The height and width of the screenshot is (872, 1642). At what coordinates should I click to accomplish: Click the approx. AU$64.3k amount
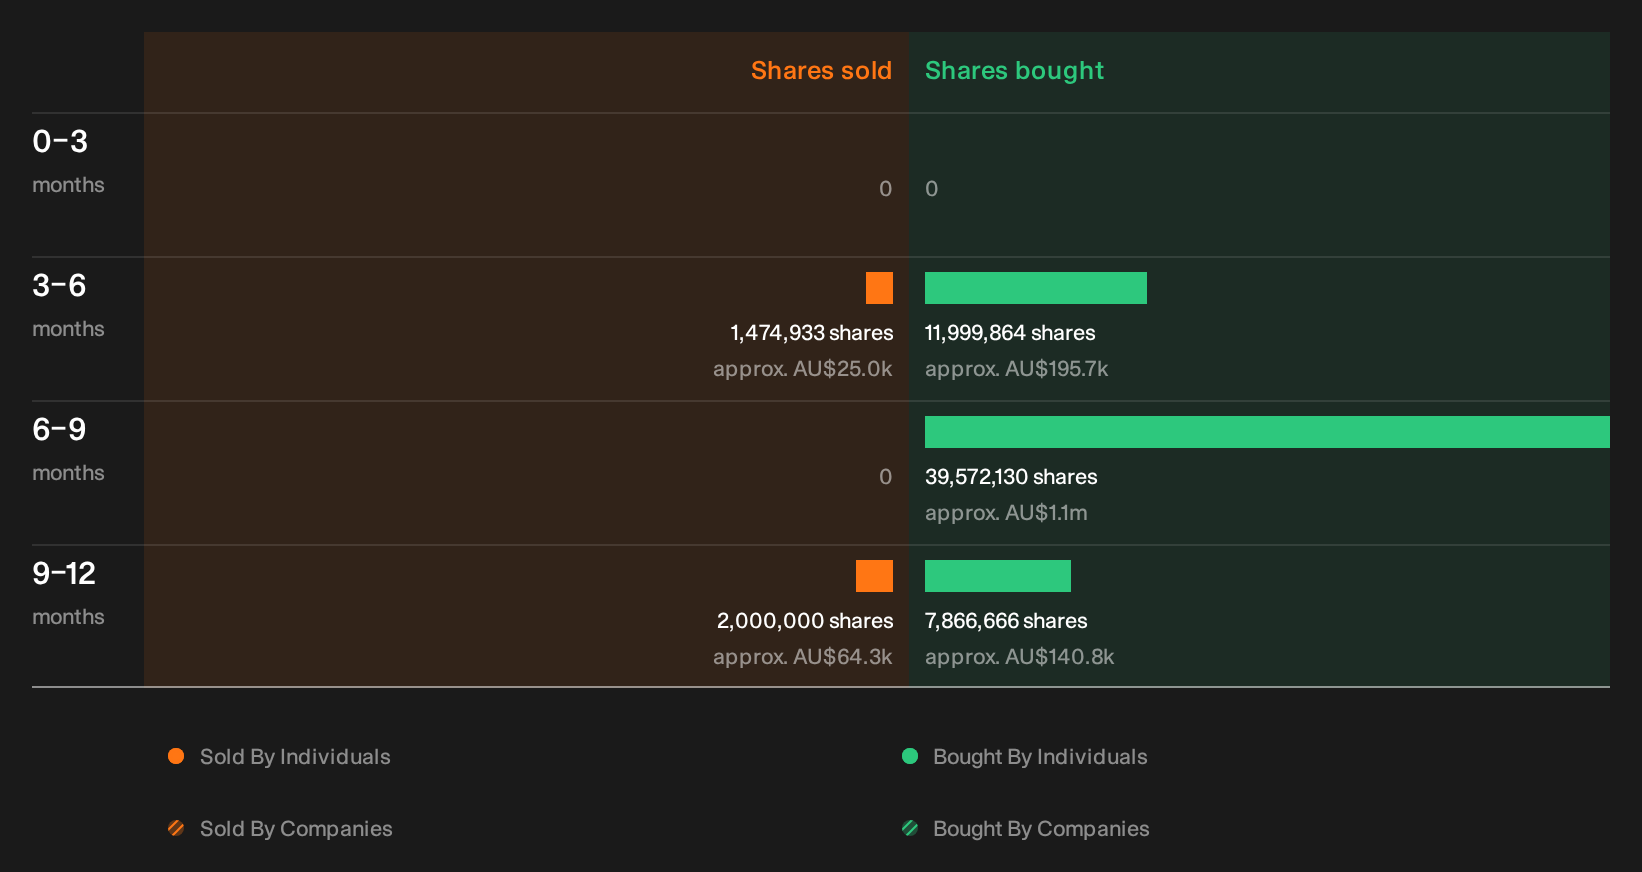click(802, 657)
